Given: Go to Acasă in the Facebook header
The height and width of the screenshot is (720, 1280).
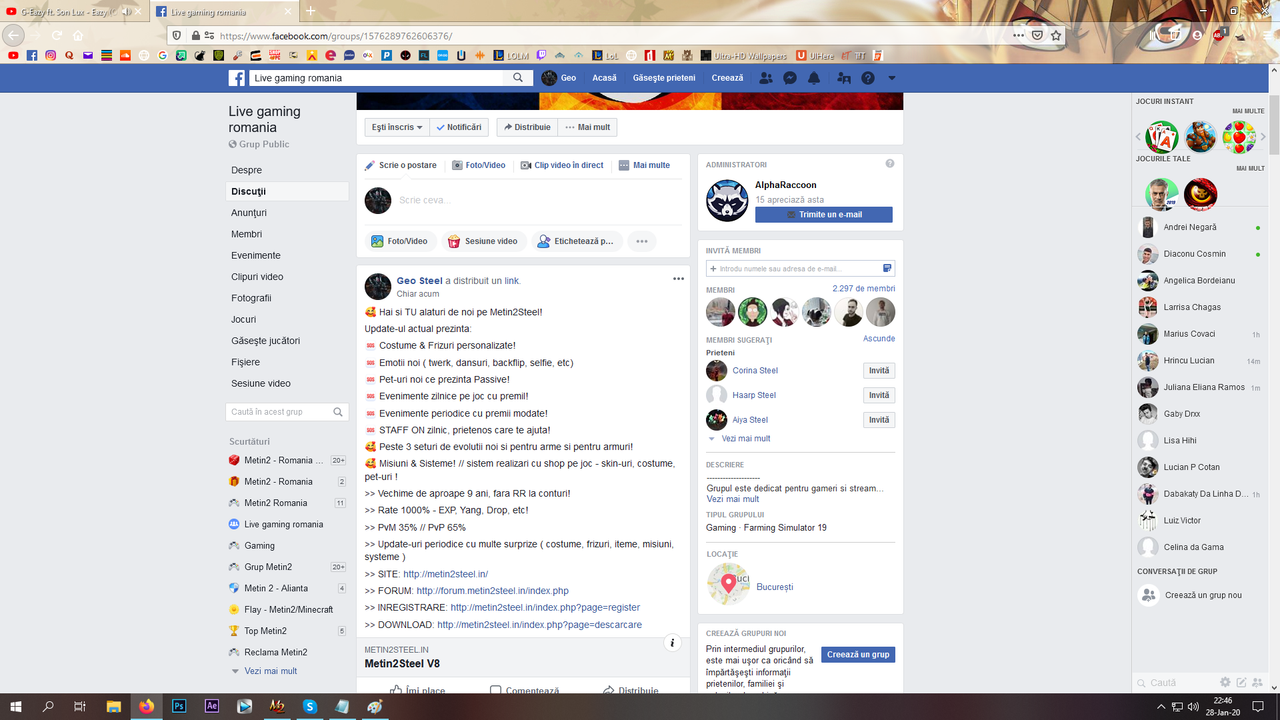Looking at the screenshot, I should click(604, 78).
